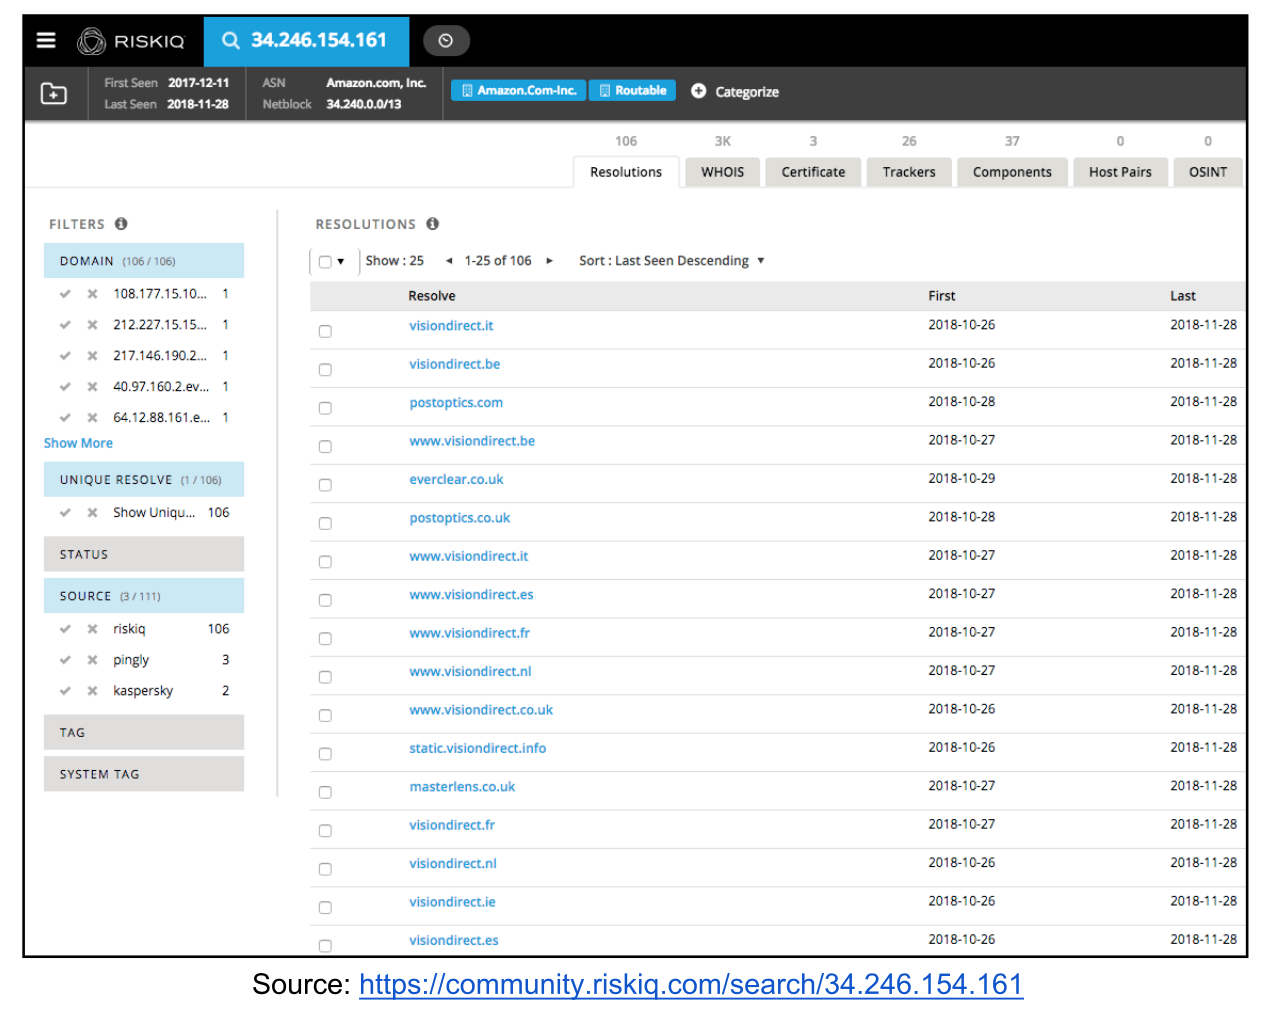Open the hamburger menu icon
1264x1018 pixels.
click(x=46, y=41)
